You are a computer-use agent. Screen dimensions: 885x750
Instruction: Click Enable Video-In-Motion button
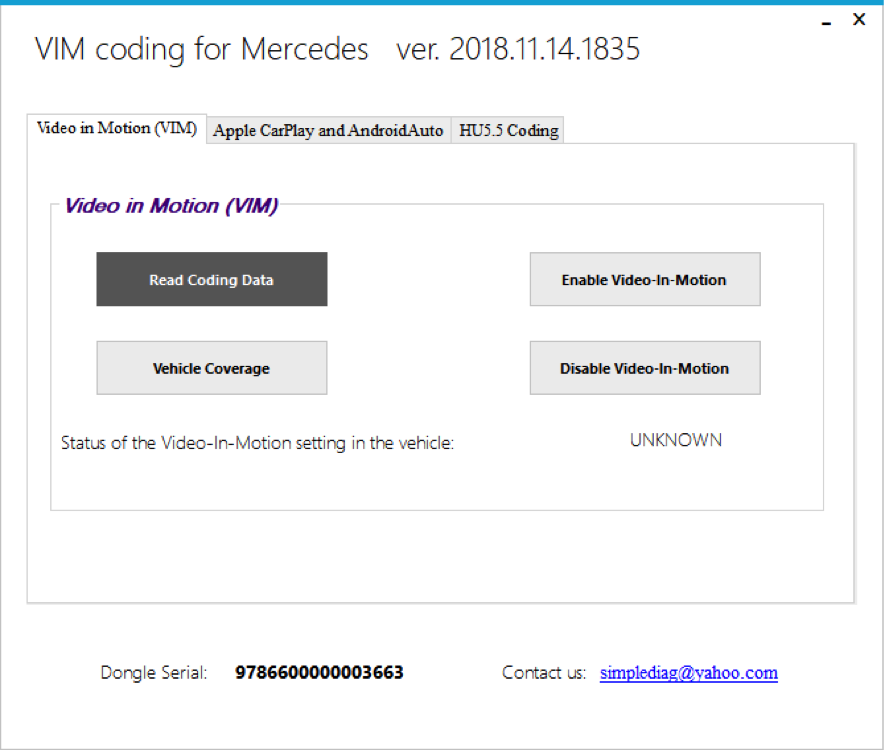[x=645, y=279]
